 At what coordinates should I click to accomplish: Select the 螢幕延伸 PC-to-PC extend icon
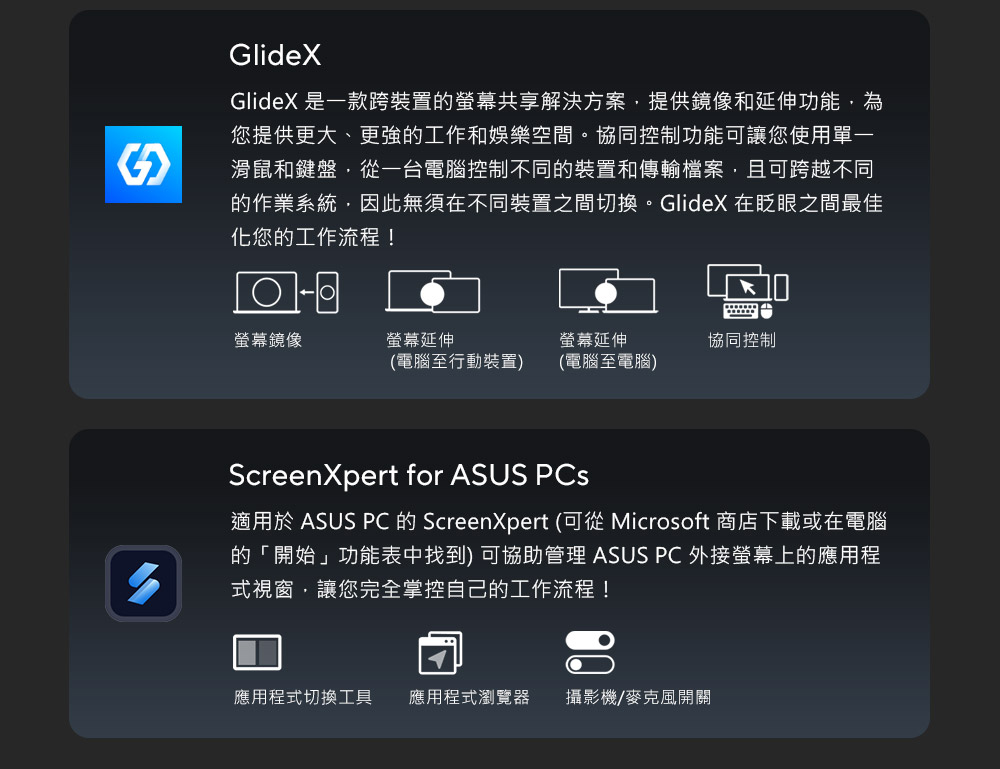pos(608,291)
